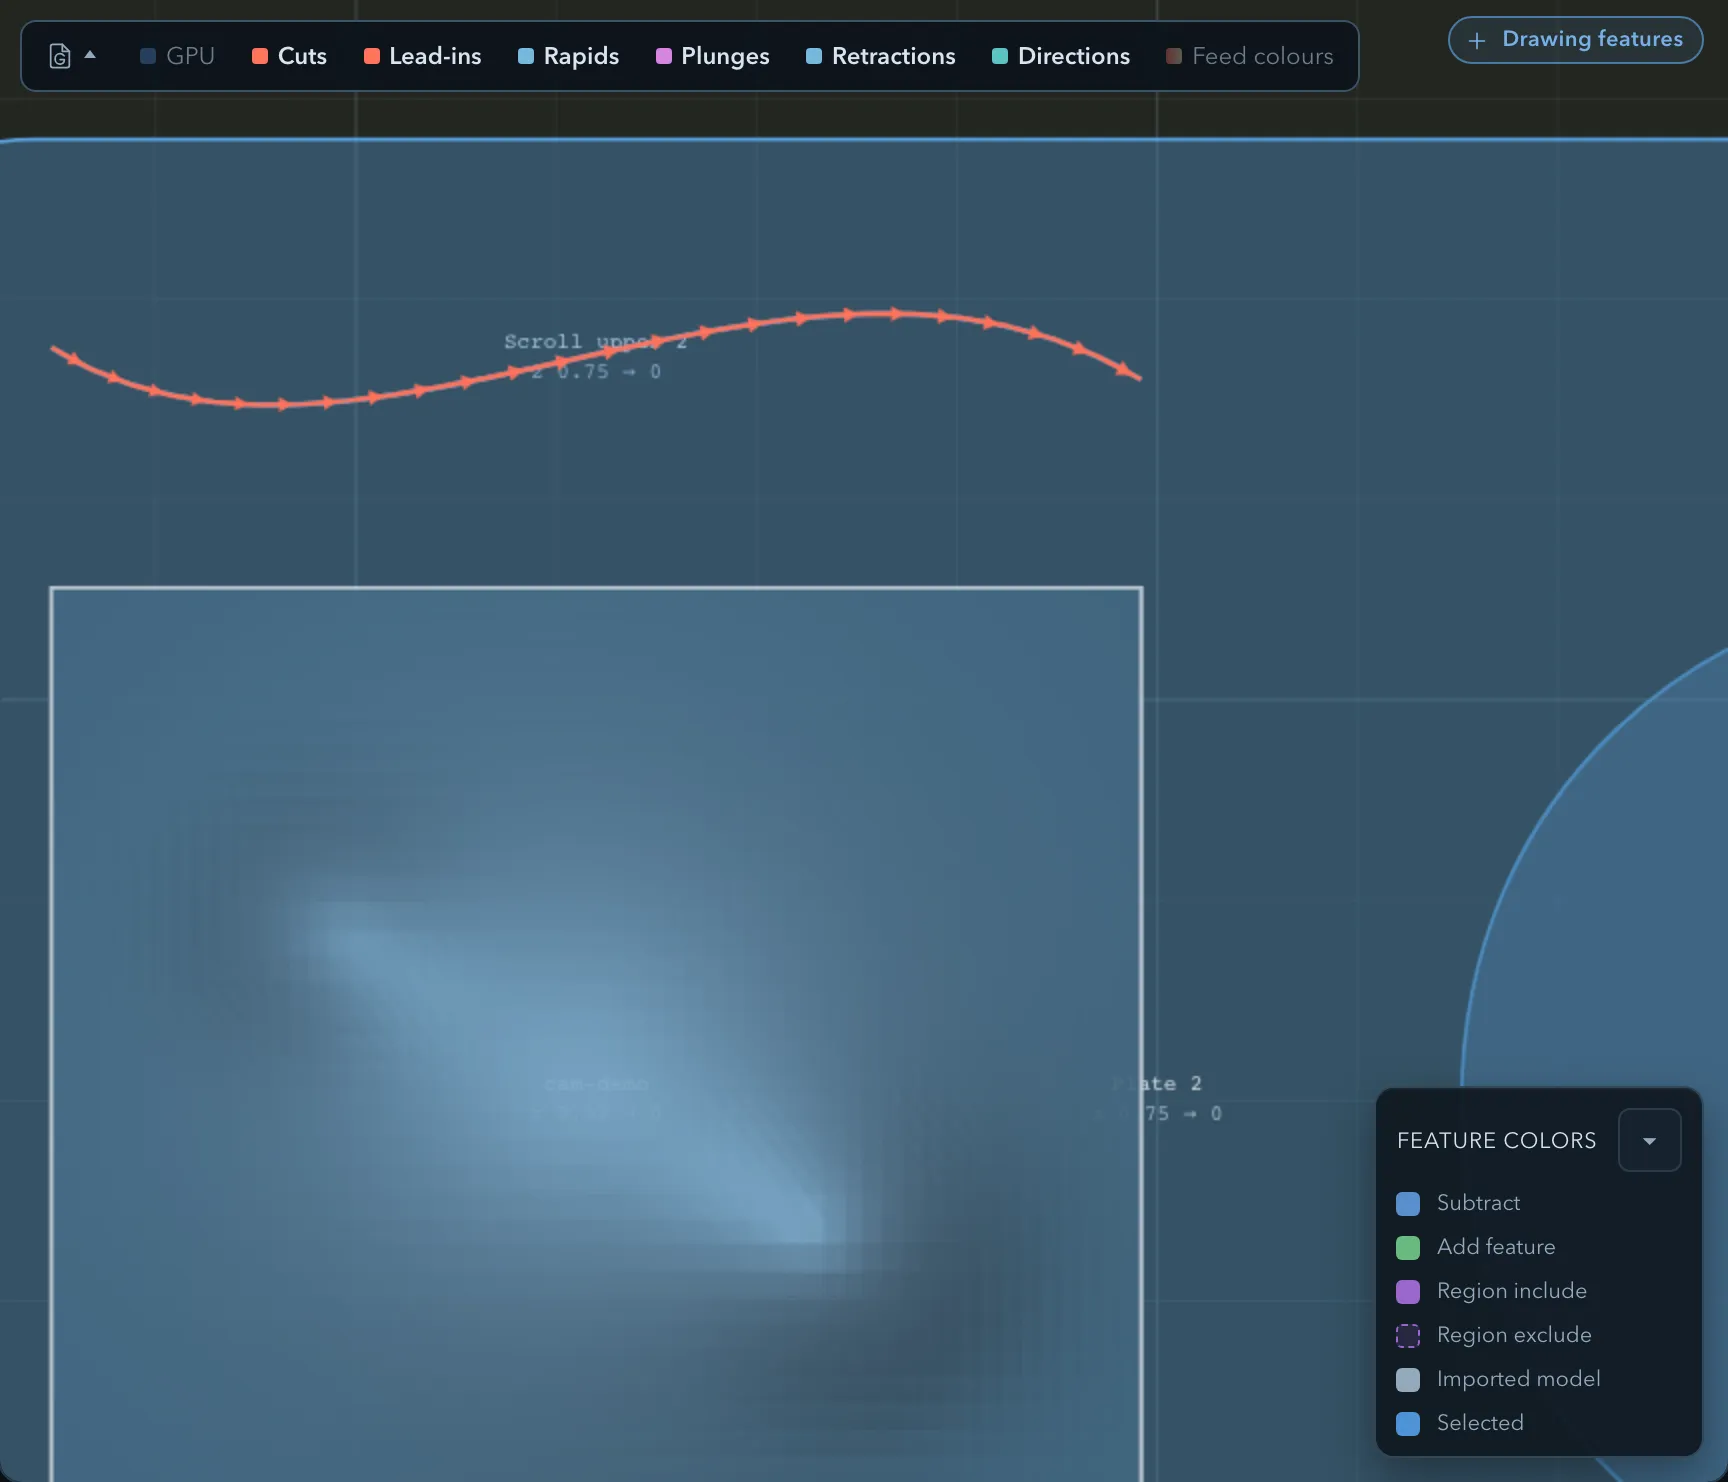Click the green Add feature swatch
Screen dimensions: 1728x1482
[x=1408, y=1248]
